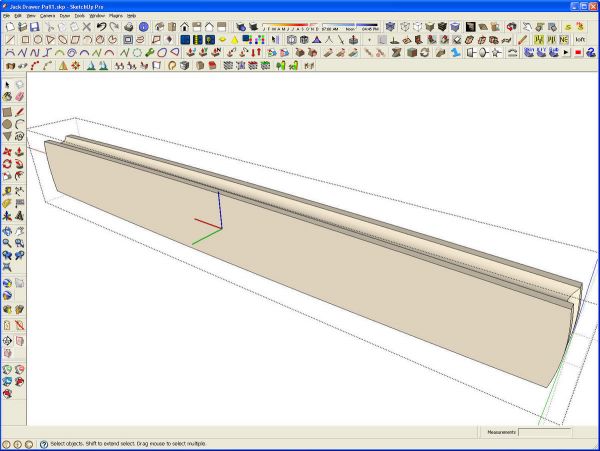The height and width of the screenshot is (451, 600).
Task: Choose the Select arrow tool
Action: (x=7, y=85)
